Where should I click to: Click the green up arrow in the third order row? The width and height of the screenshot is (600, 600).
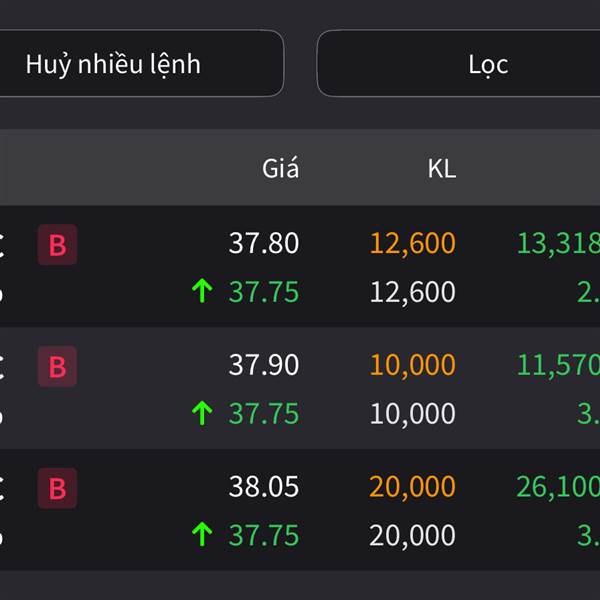(202, 536)
